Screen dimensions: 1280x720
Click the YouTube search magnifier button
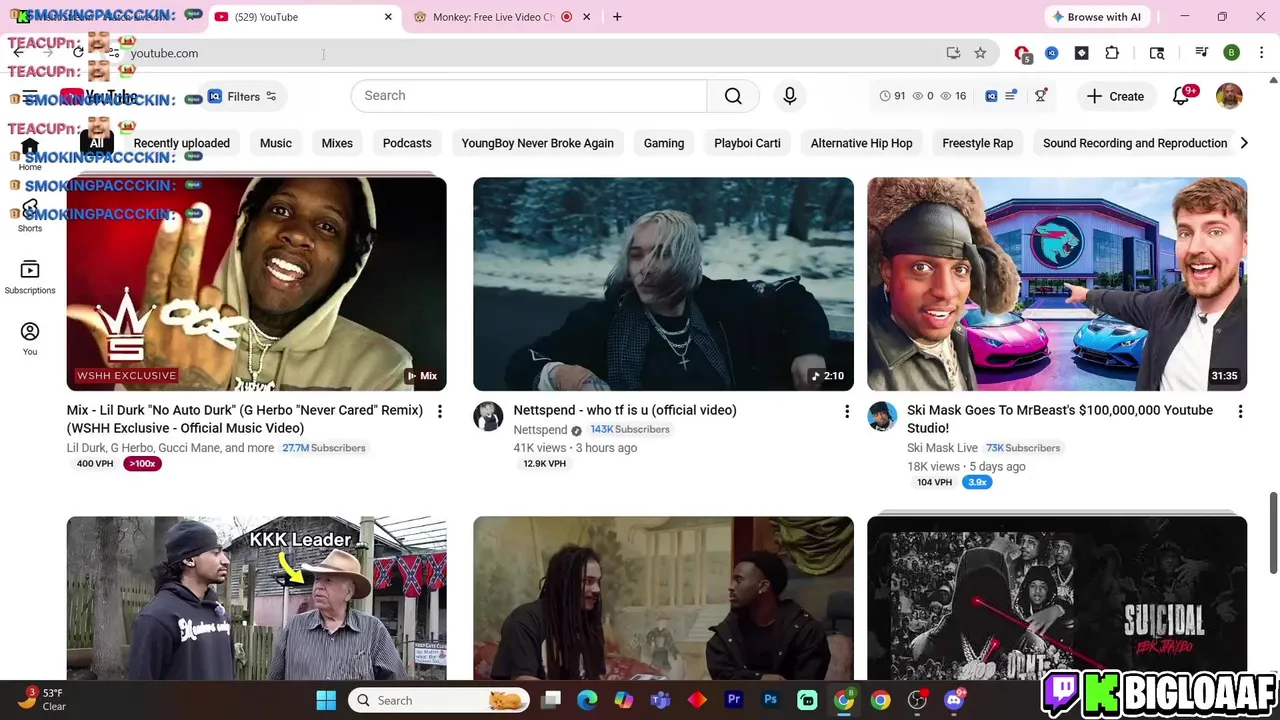[x=733, y=96]
